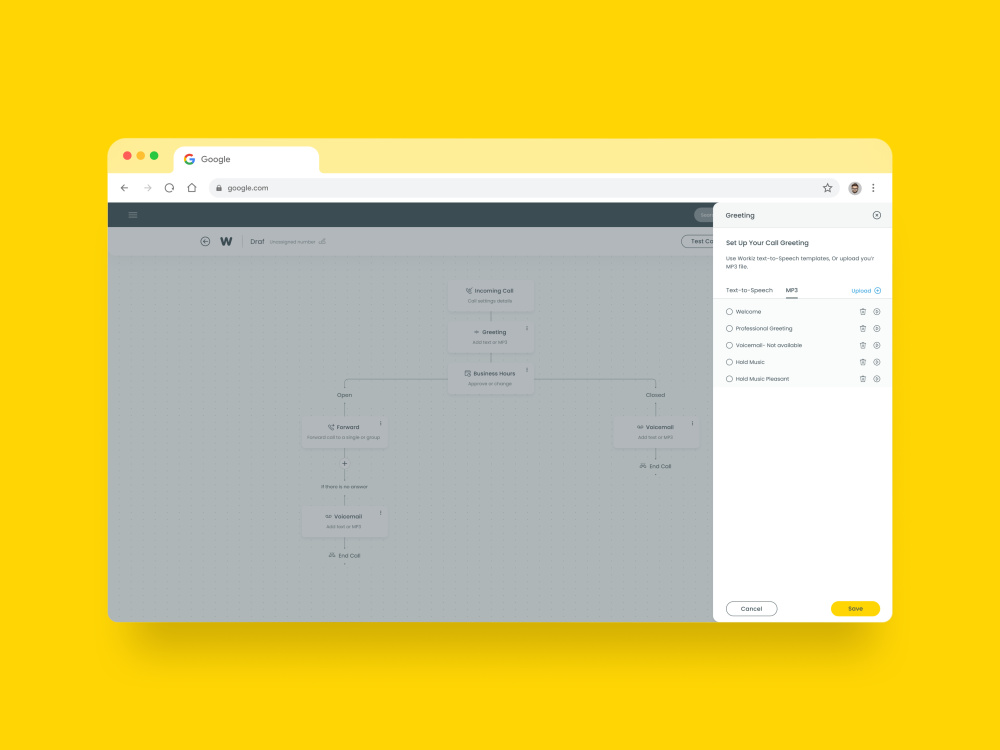Open the Voicemail node under Closed
This screenshot has height=750, width=1000.
[656, 432]
